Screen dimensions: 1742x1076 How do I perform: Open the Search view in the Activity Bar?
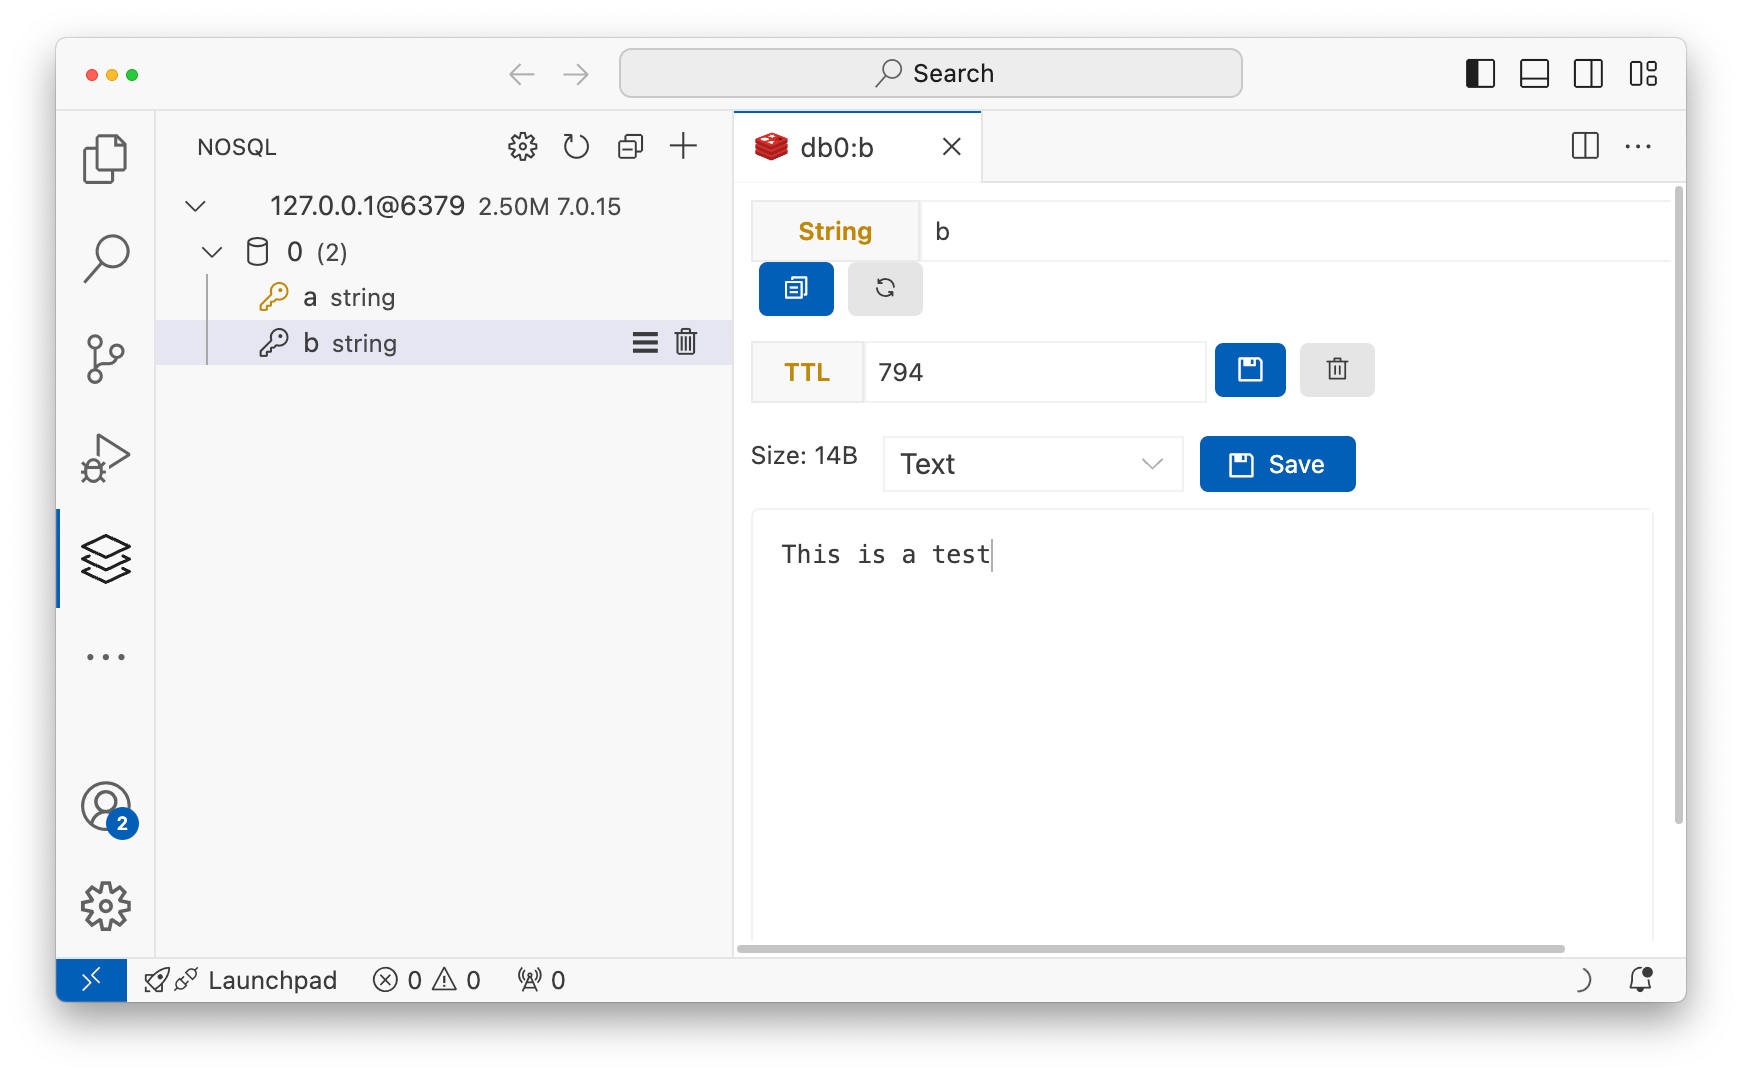click(x=105, y=258)
